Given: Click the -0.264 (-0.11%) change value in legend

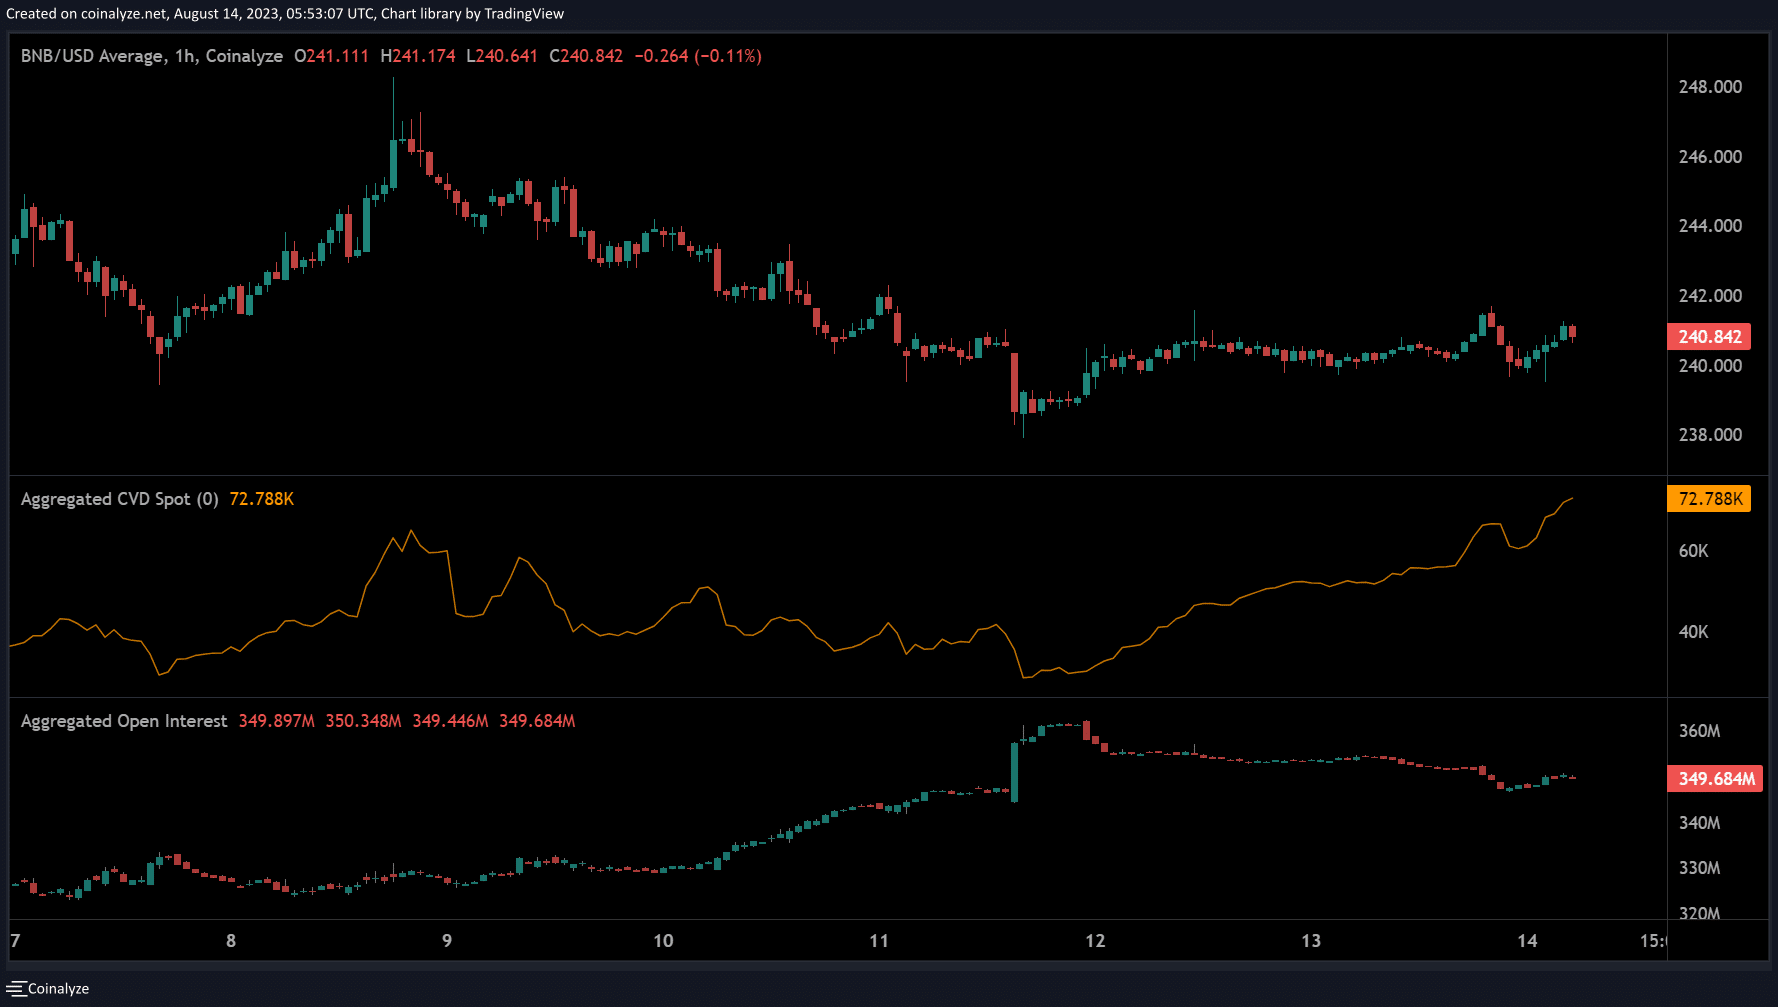Looking at the screenshot, I should [x=697, y=56].
